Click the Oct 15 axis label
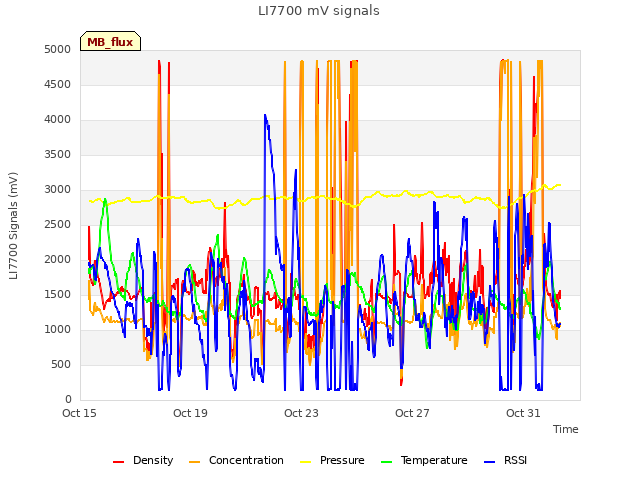This screenshot has height=480, width=640. point(79,413)
